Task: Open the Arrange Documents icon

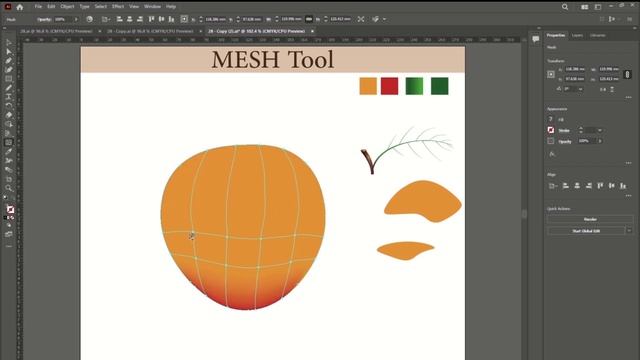Action: coord(585,7)
